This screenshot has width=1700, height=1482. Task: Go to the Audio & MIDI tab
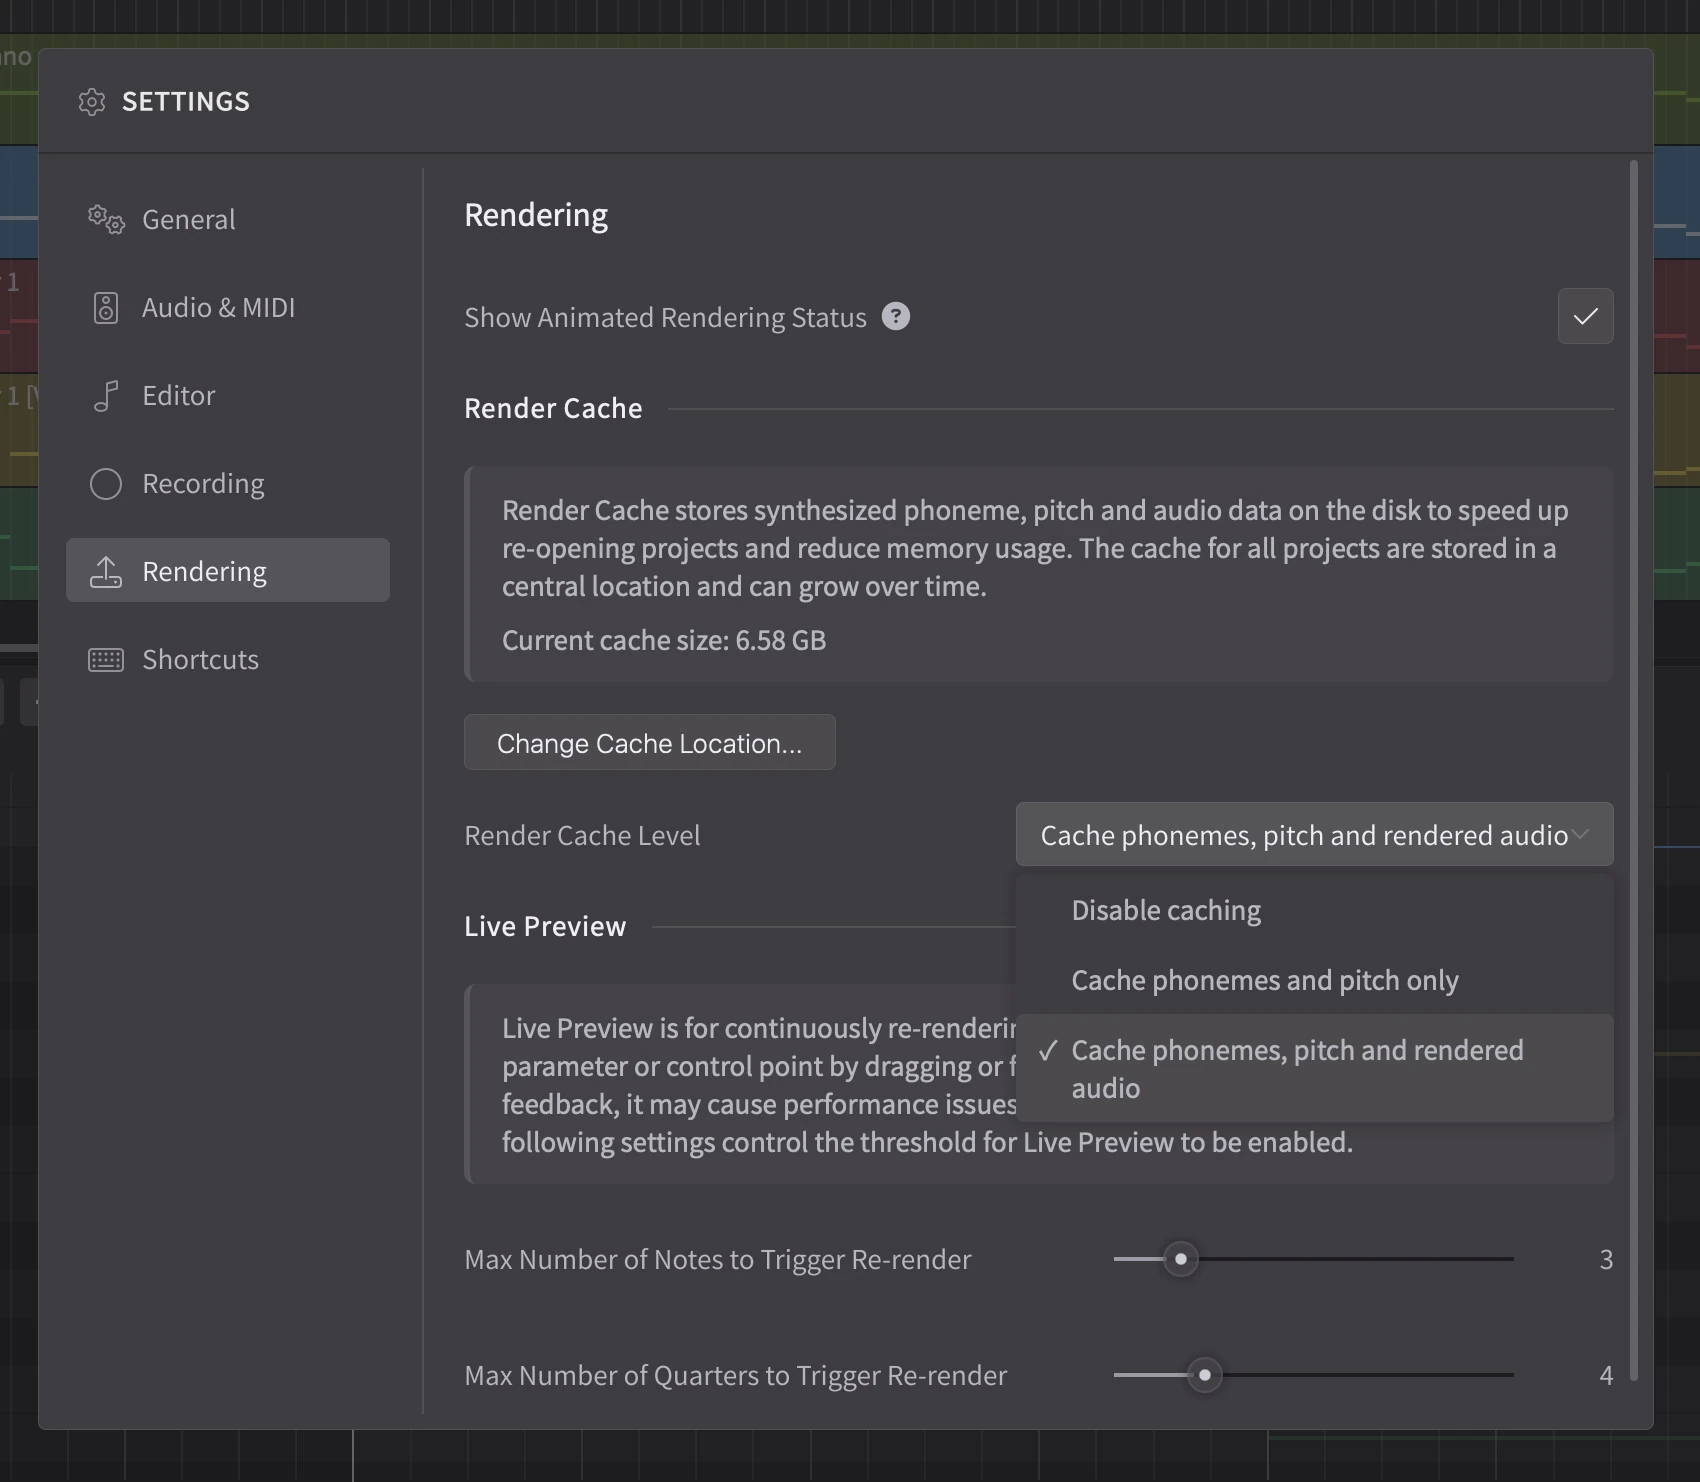tap(219, 308)
